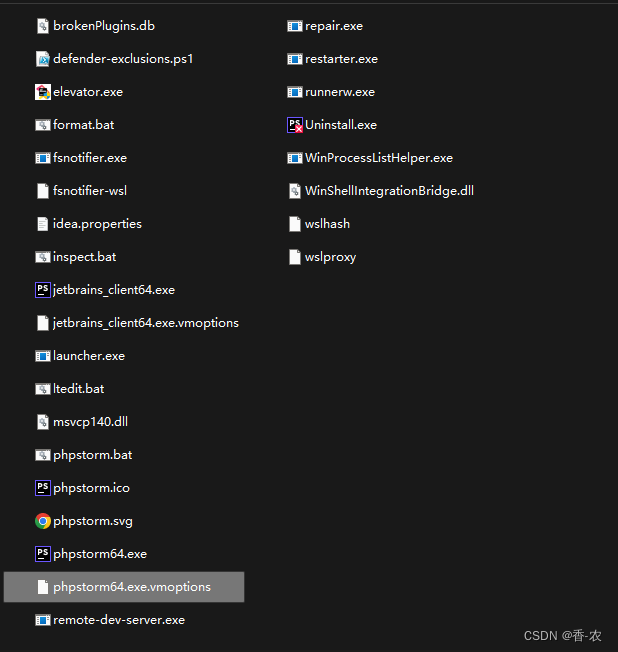Click the repair.exe executable icon
This screenshot has height=652, width=618.
click(295, 26)
